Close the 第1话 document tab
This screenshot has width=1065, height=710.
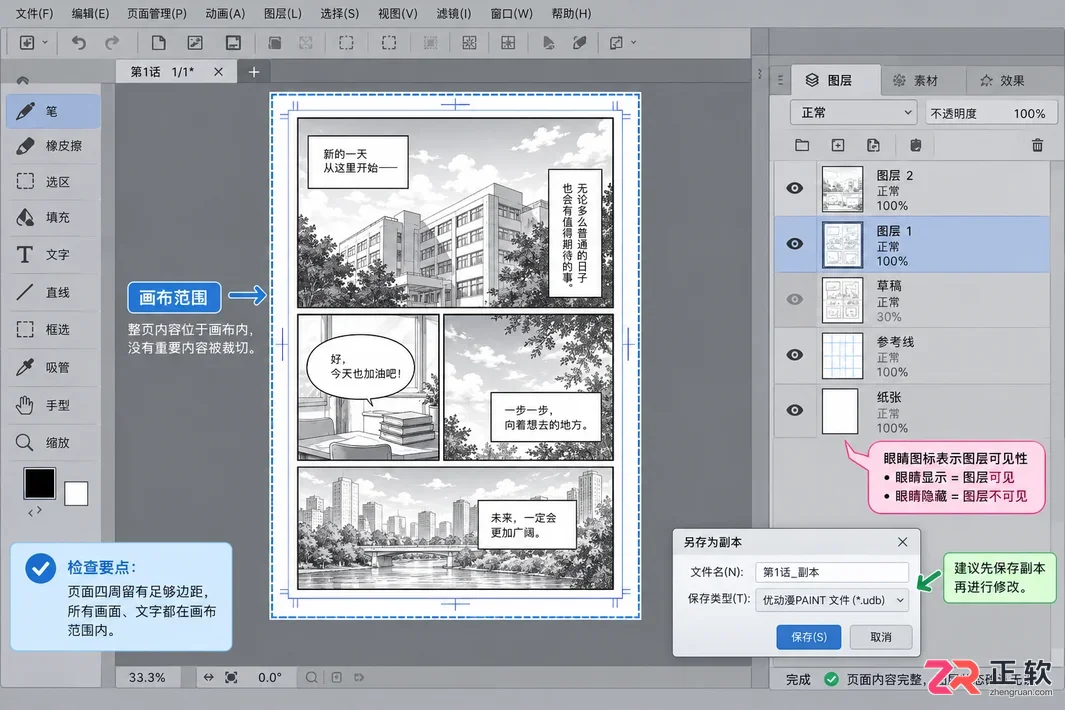click(218, 71)
